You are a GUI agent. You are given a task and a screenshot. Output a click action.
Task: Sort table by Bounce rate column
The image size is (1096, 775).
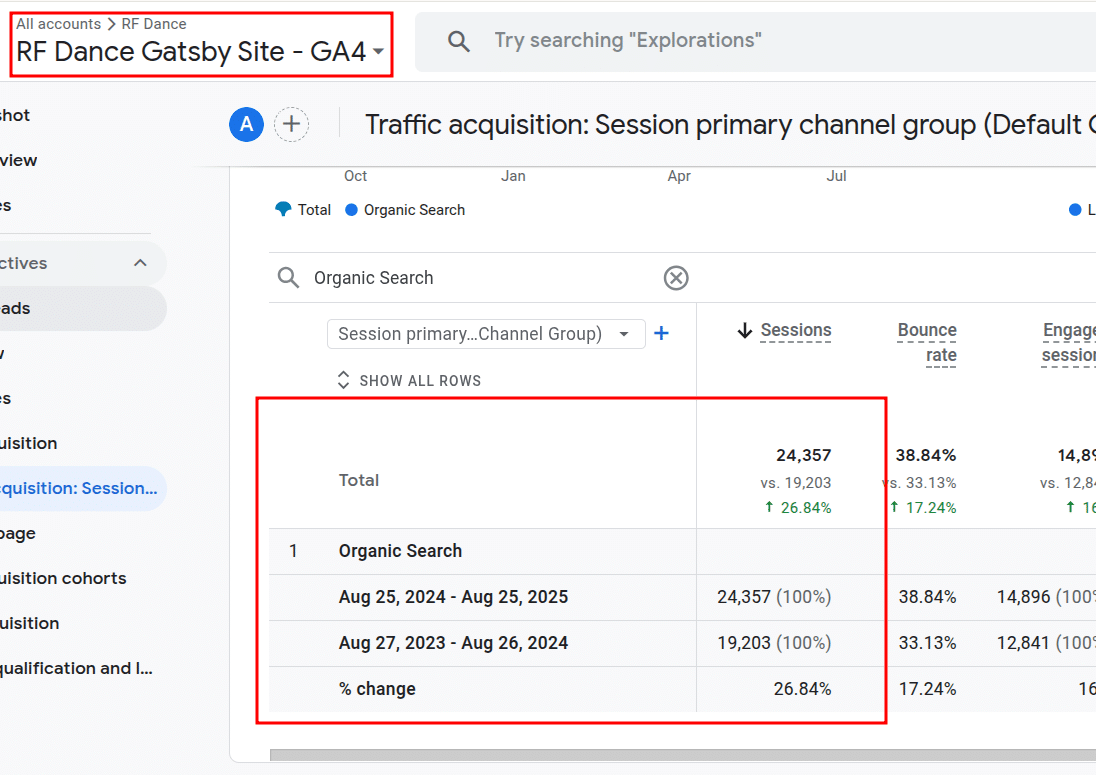pyautogui.click(x=927, y=342)
